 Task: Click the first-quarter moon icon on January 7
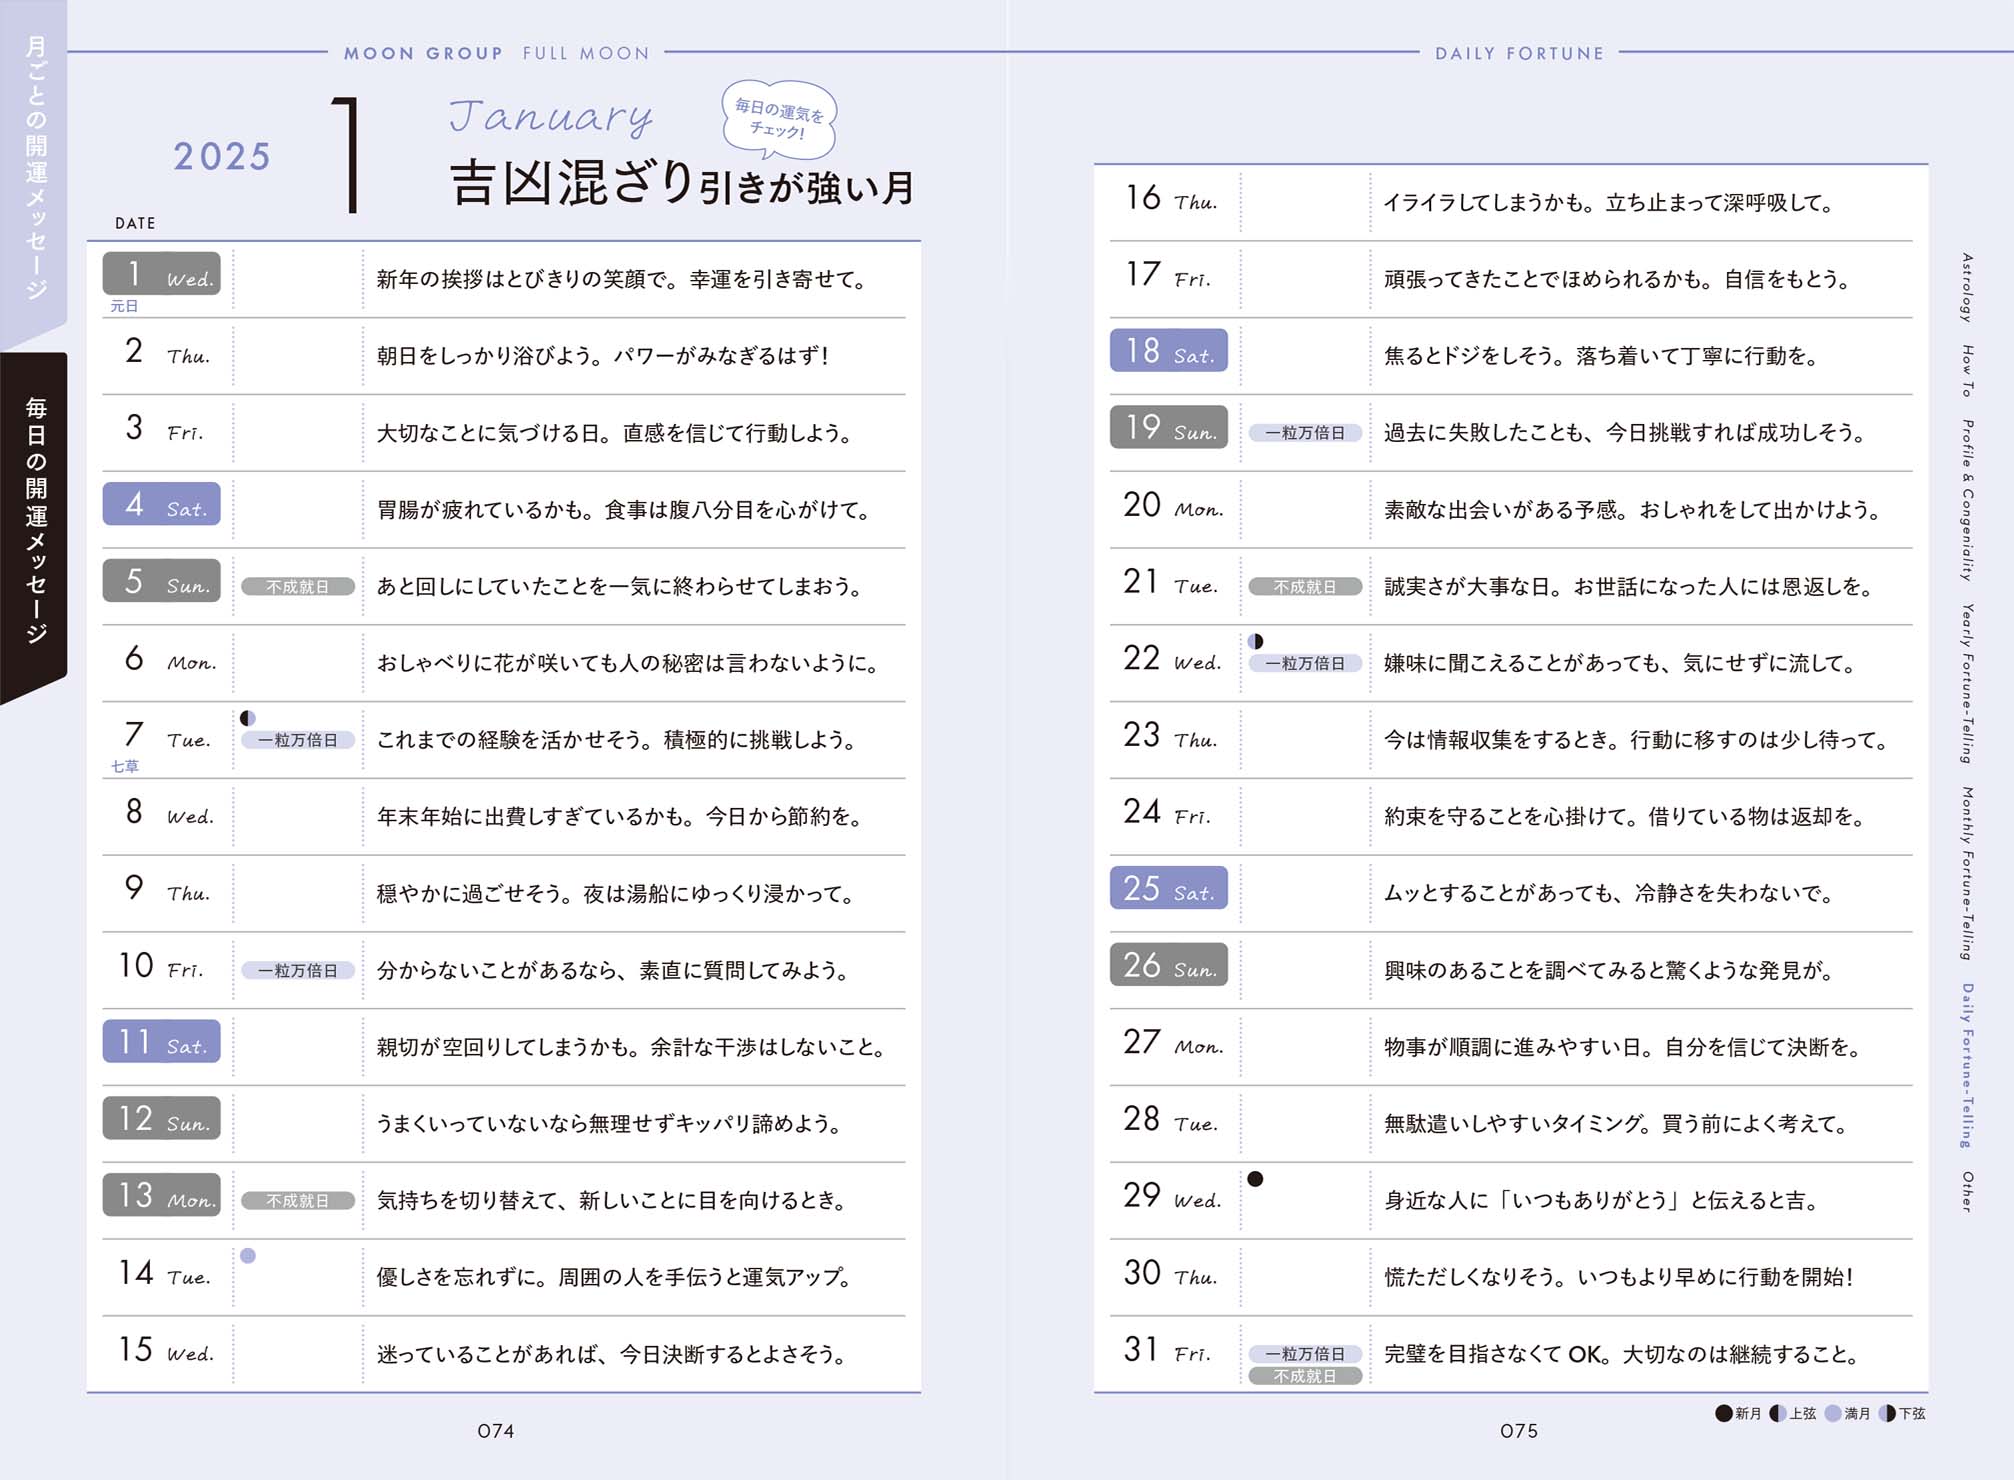click(248, 718)
